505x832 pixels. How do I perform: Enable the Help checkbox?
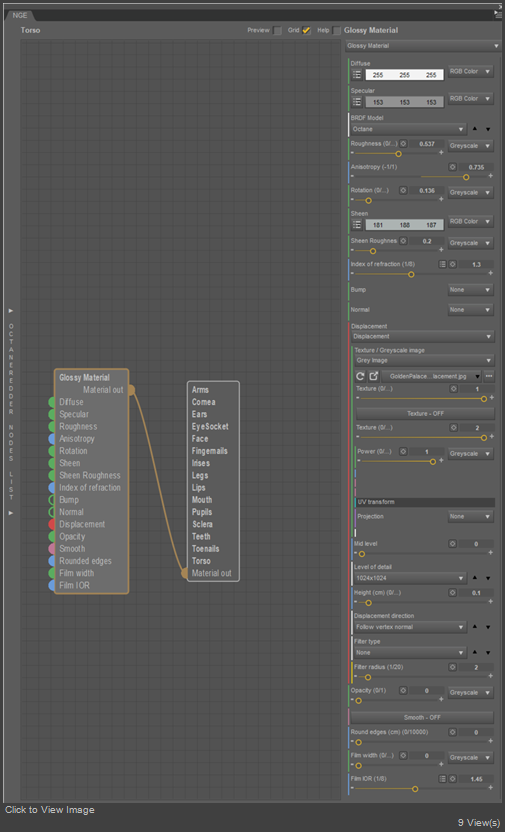336,31
